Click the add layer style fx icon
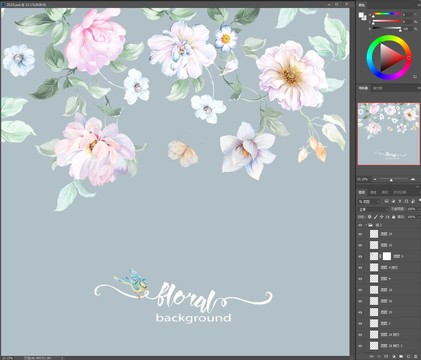The height and width of the screenshot is (360, 421). point(379,356)
